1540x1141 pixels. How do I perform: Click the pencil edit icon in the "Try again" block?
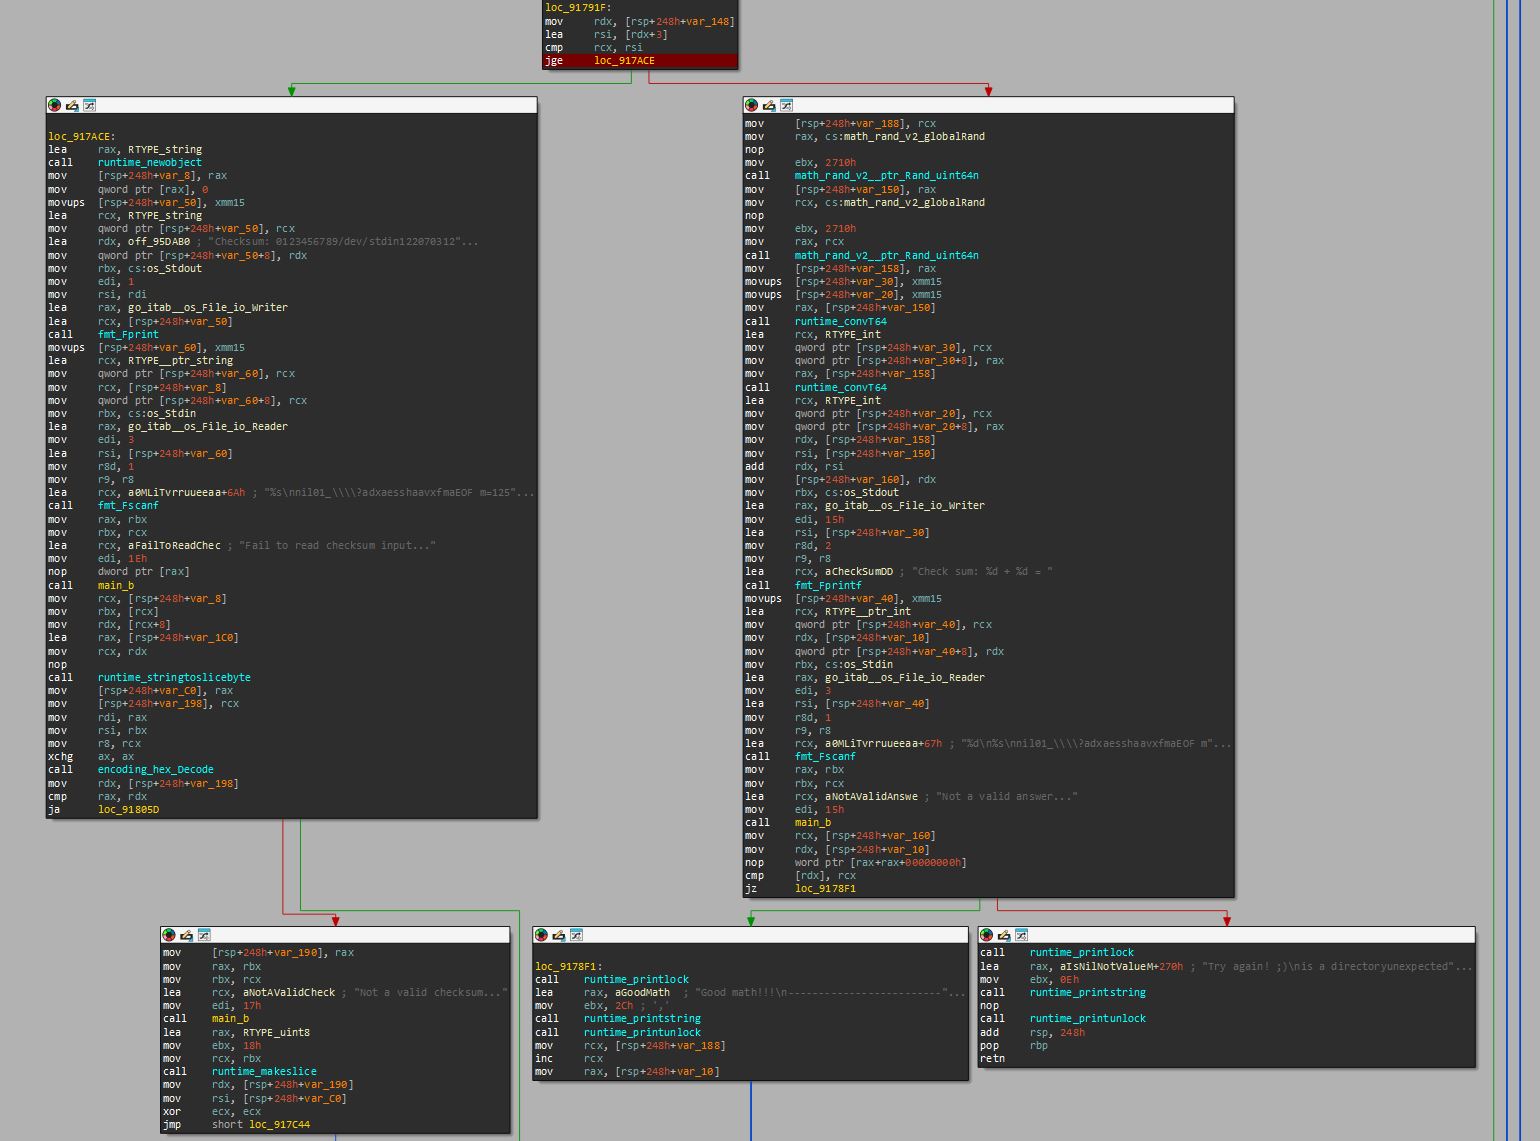(1004, 935)
